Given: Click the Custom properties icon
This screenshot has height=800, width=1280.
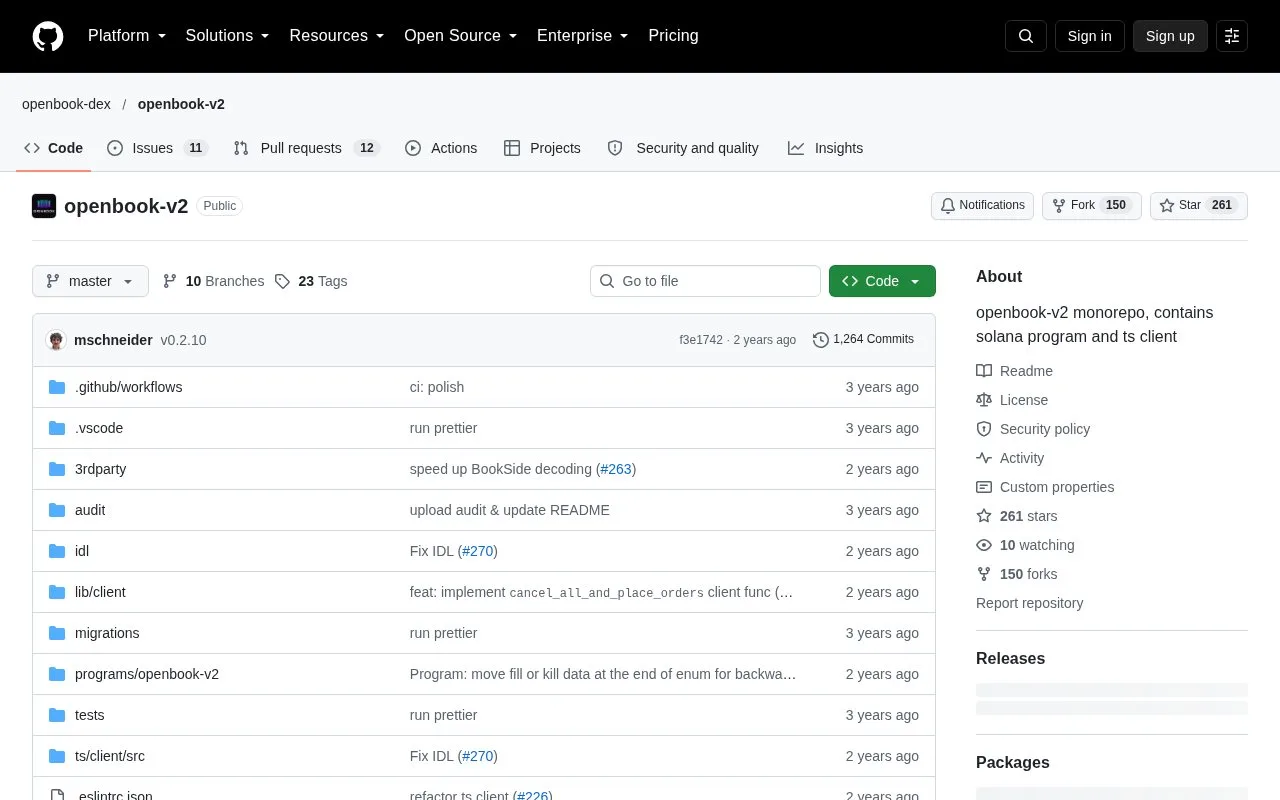Looking at the screenshot, I should pyautogui.click(x=984, y=487).
